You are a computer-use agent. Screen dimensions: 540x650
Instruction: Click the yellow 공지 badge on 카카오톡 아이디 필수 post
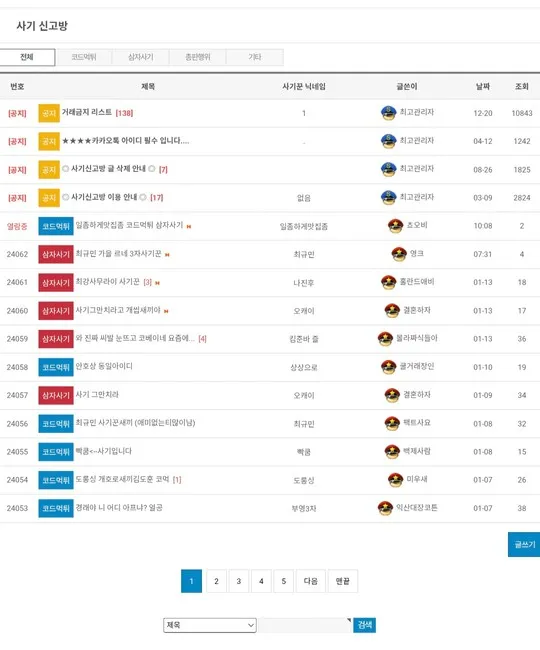(49, 141)
